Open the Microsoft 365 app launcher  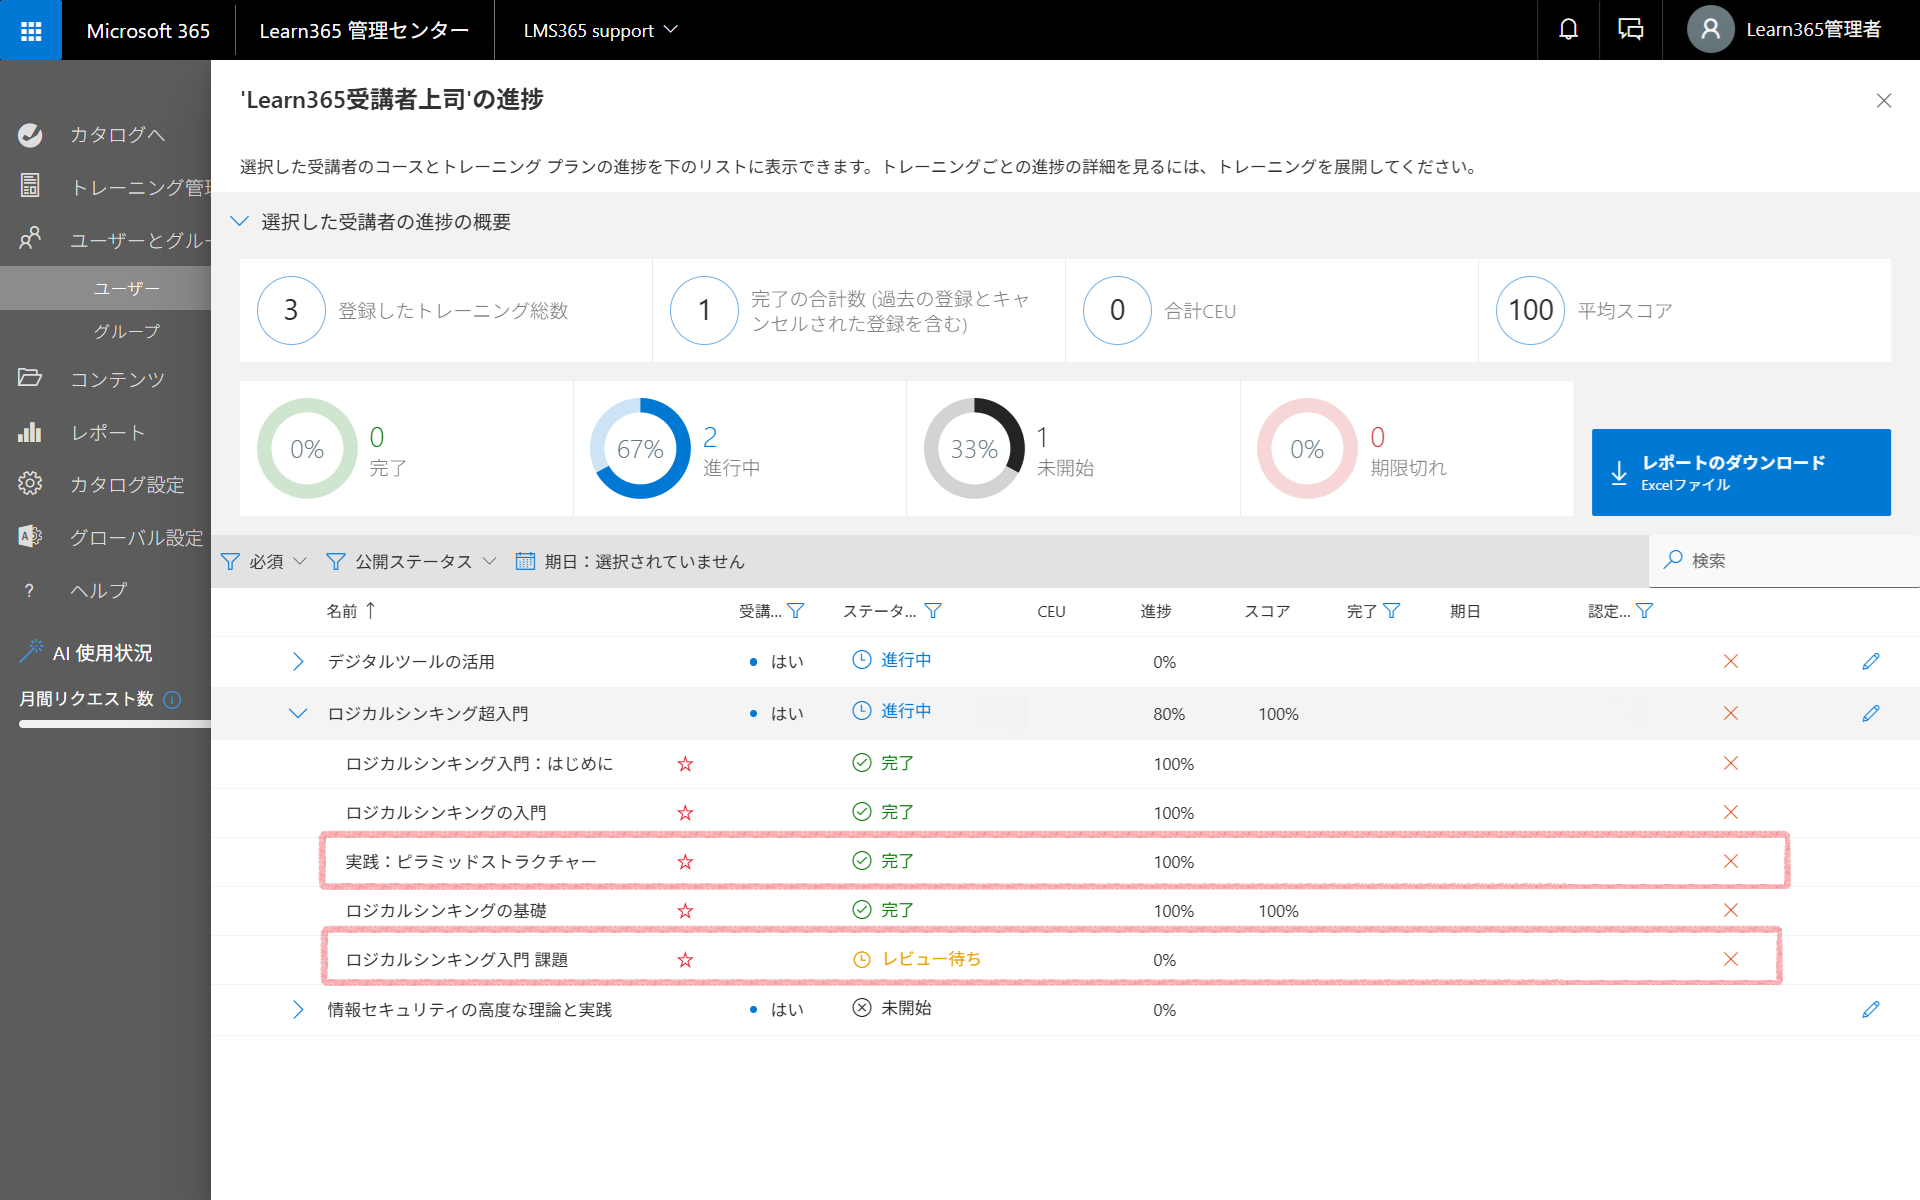point(31,30)
